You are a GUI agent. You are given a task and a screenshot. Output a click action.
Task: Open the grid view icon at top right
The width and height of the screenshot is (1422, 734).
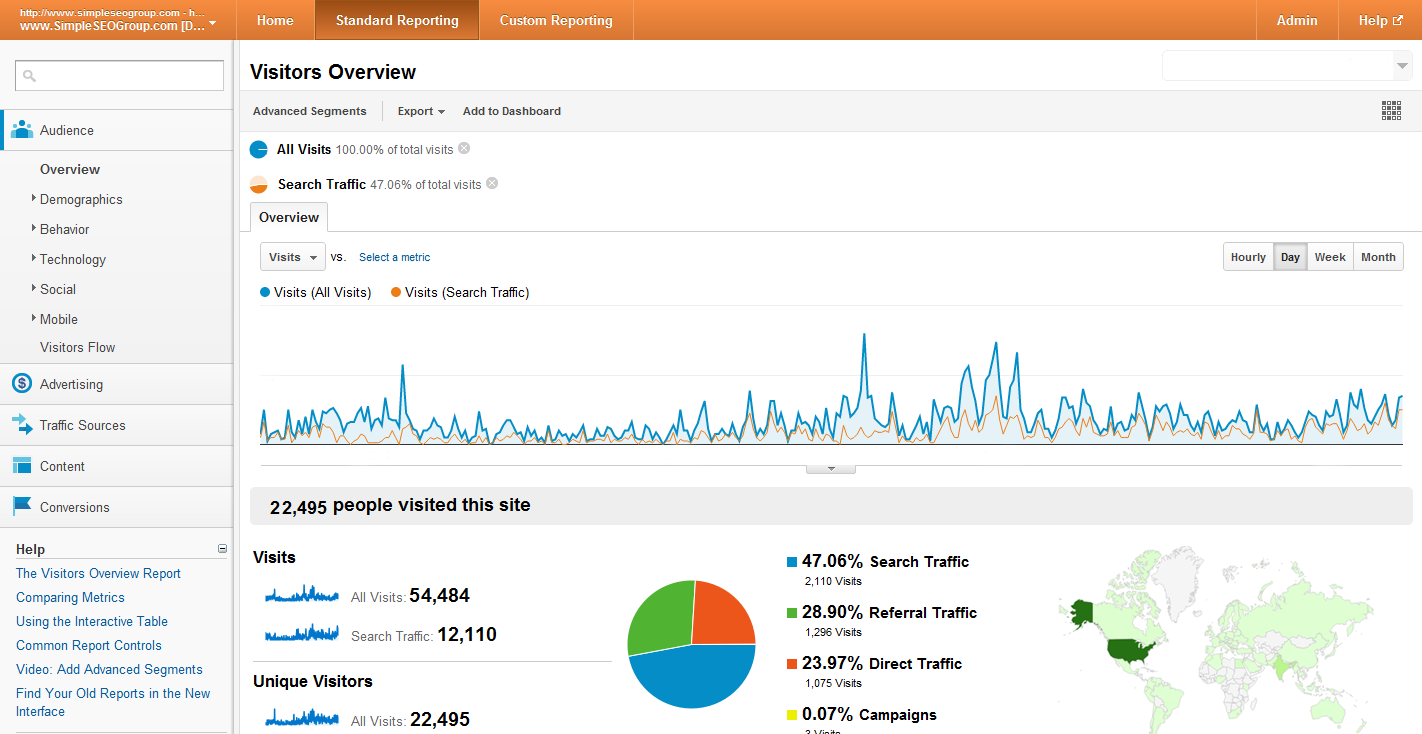[x=1391, y=111]
